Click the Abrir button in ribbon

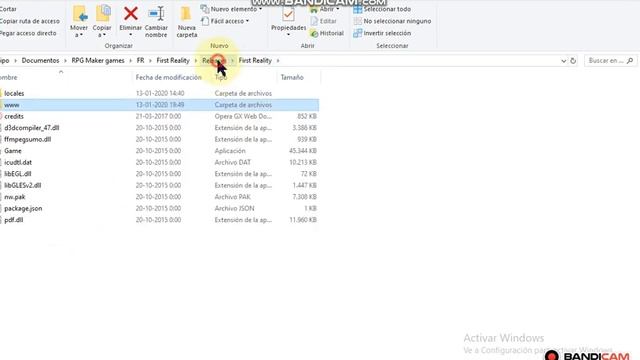point(325,9)
